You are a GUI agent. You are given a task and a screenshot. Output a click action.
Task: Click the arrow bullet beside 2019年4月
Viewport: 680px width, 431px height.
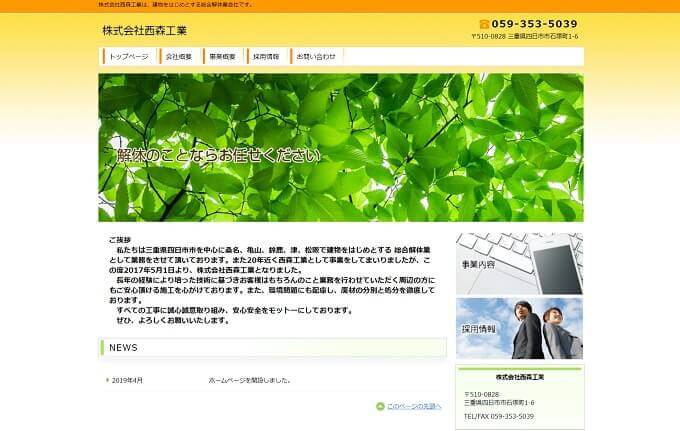pyautogui.click(x=107, y=381)
